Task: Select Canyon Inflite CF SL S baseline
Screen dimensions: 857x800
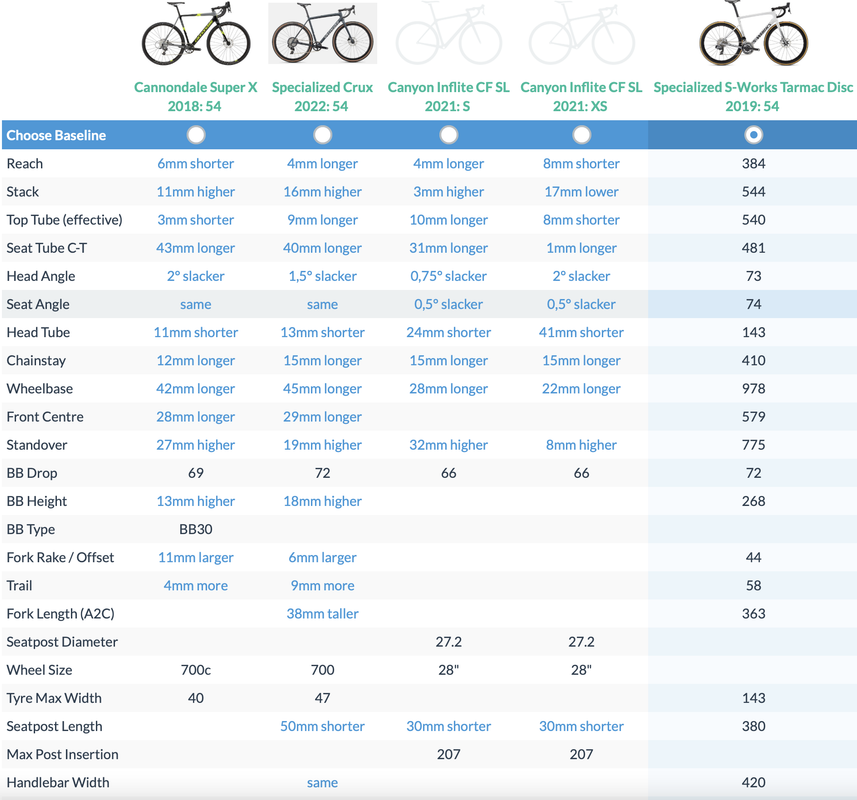Action: coord(449,134)
